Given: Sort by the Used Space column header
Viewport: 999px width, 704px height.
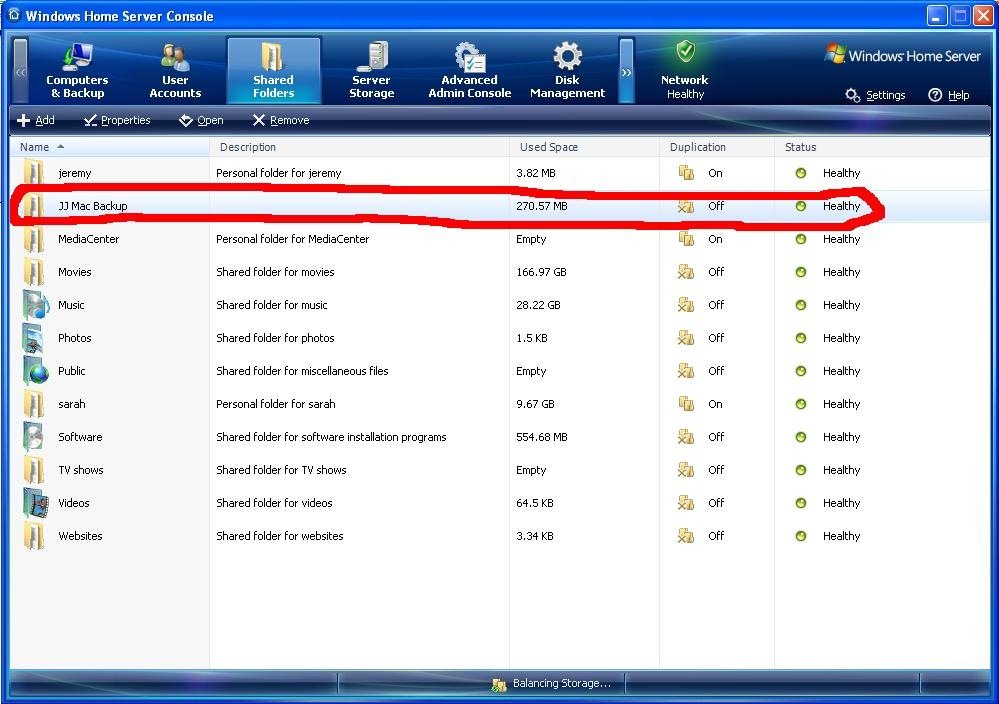Looking at the screenshot, I should 584,147.
